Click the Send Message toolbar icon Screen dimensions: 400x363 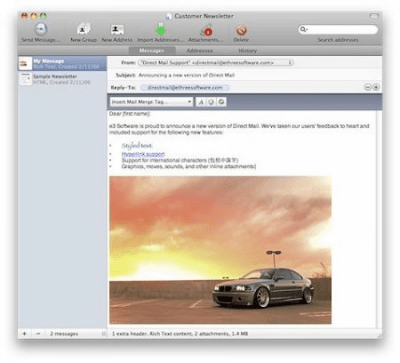(41, 29)
